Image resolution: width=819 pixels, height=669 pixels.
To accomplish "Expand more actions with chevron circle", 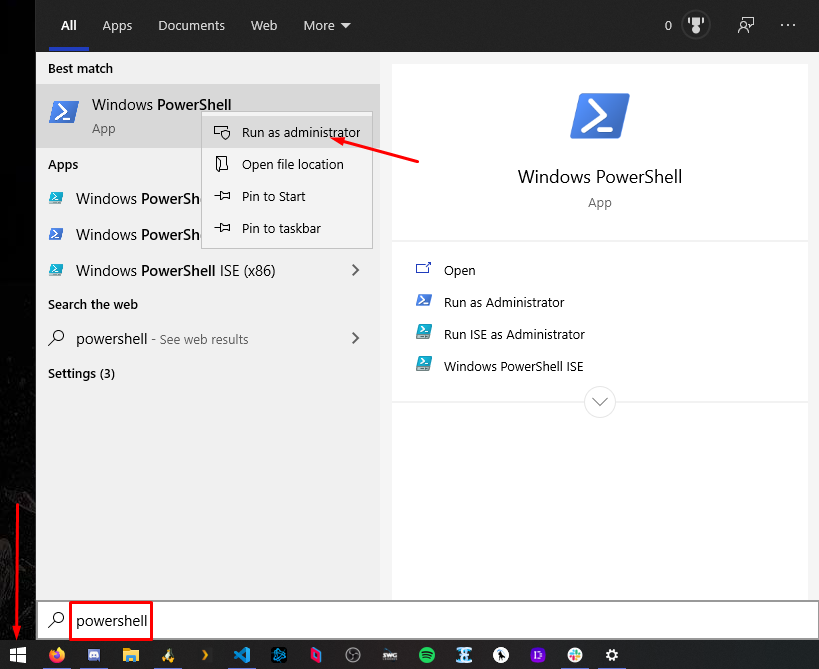I will click(600, 402).
